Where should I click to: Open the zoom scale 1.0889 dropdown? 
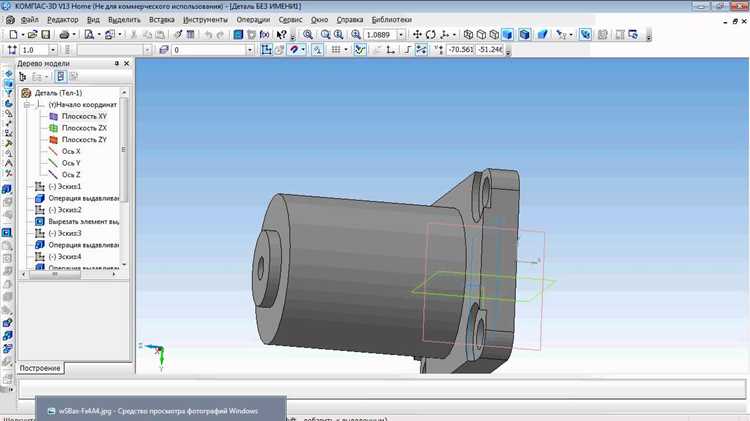(401, 34)
